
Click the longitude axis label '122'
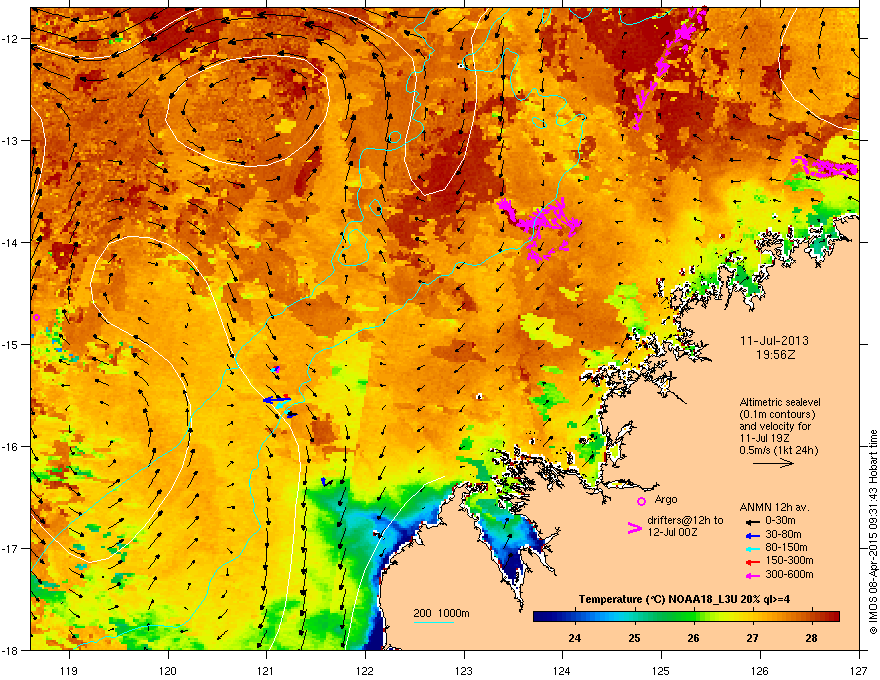(x=365, y=670)
